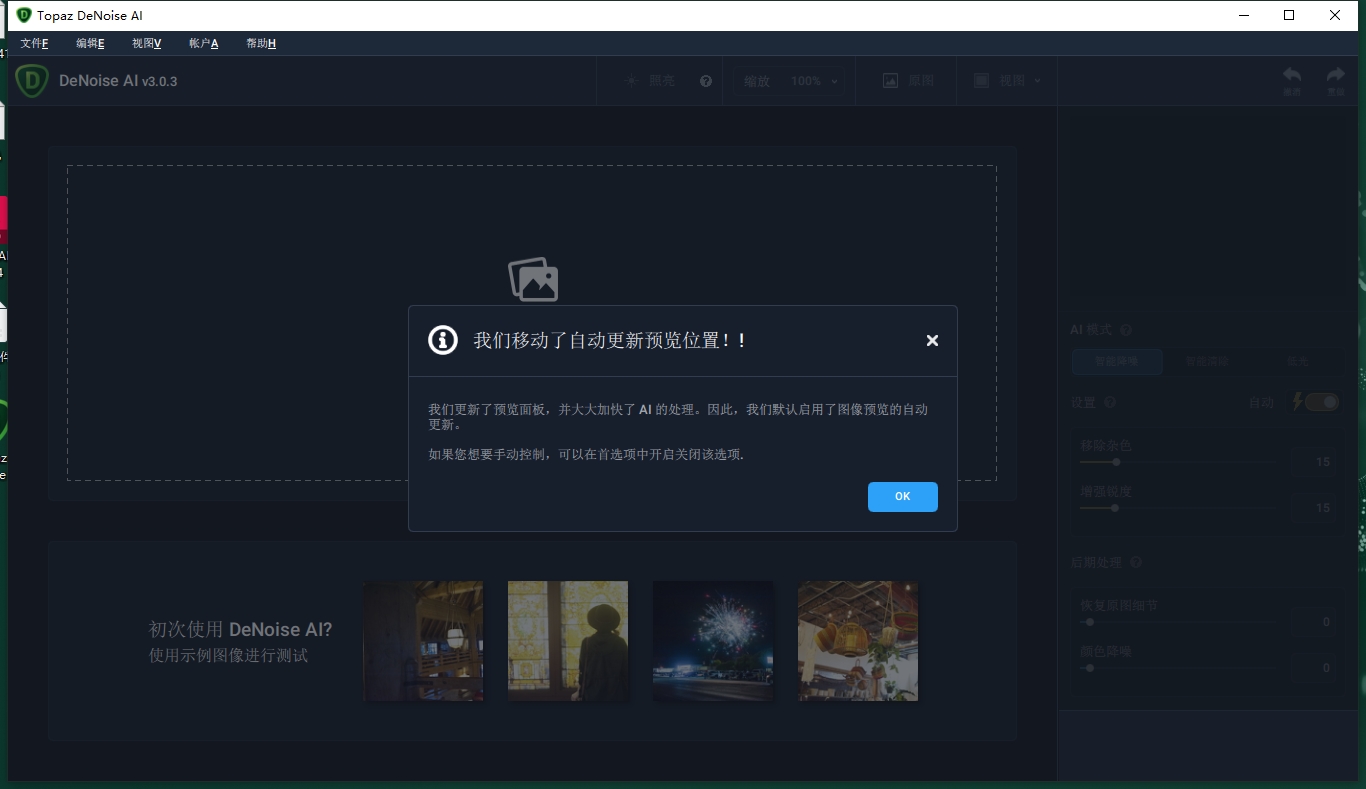Toggle the 自动 auto settings switch
This screenshot has height=789, width=1366.
click(x=1321, y=402)
